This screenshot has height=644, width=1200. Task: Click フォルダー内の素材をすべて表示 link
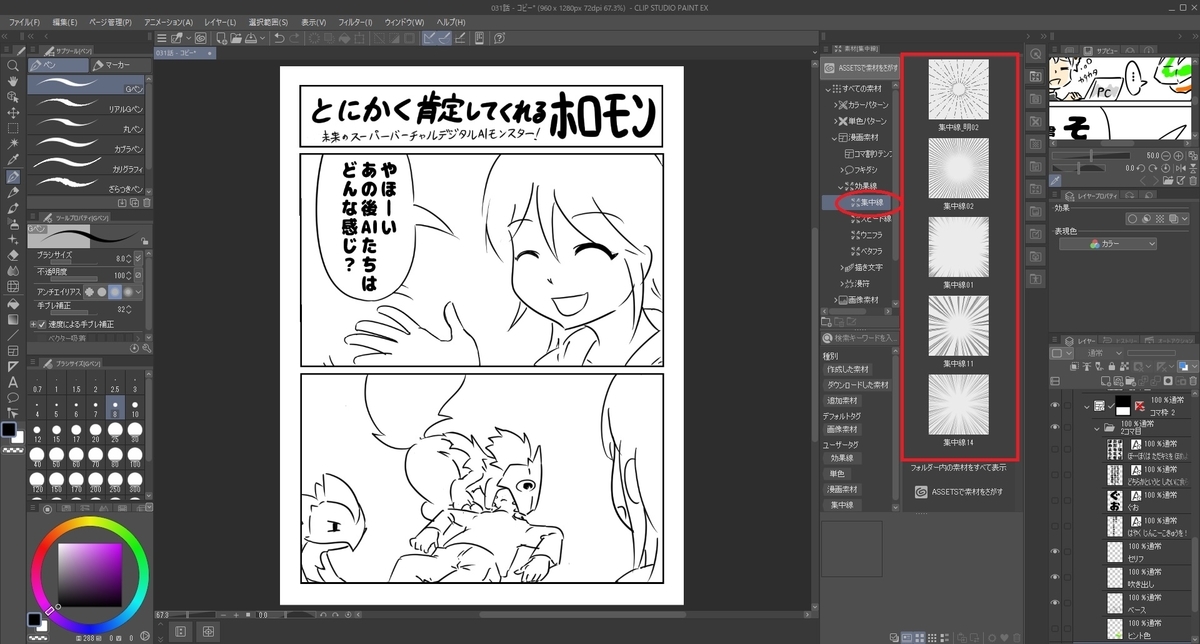[x=958, y=467]
